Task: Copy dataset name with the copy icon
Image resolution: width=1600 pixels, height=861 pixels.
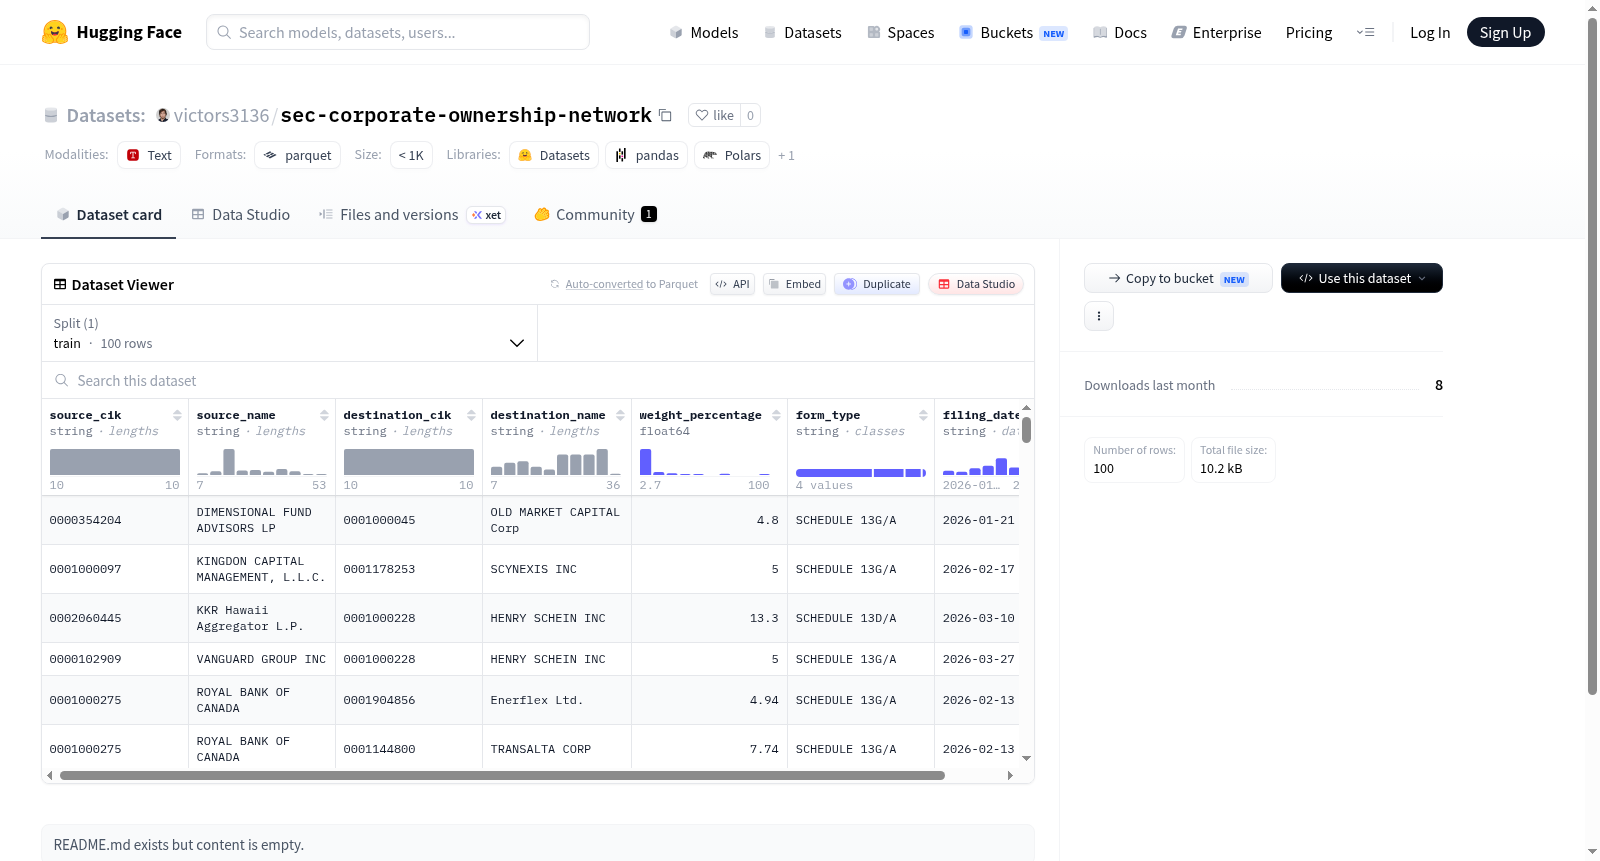Action: coord(666,115)
